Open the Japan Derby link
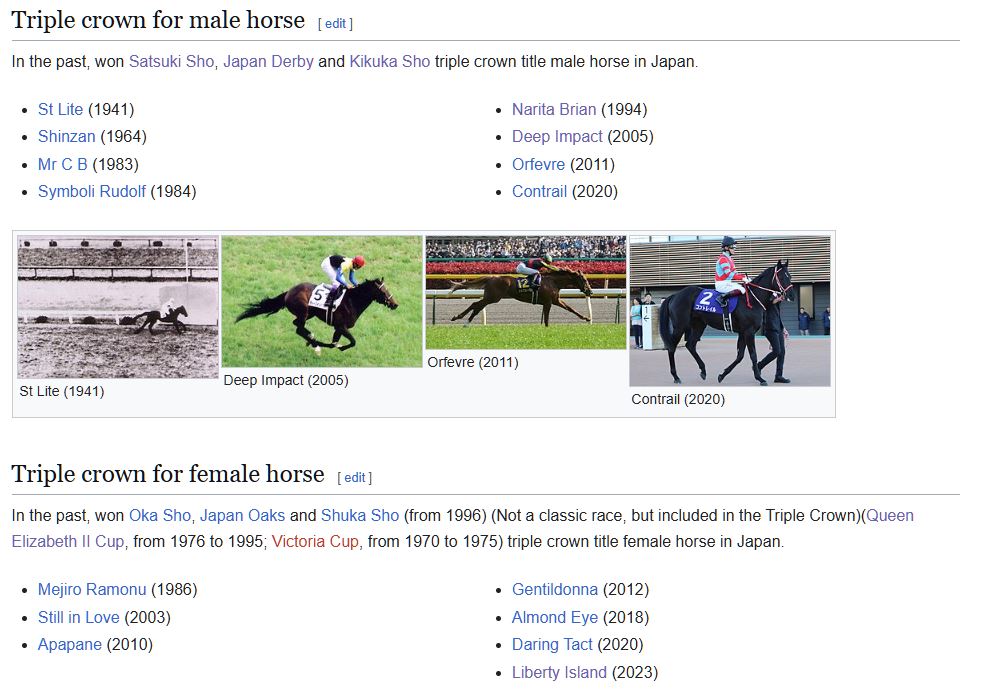The width and height of the screenshot is (983, 692). 268,61
